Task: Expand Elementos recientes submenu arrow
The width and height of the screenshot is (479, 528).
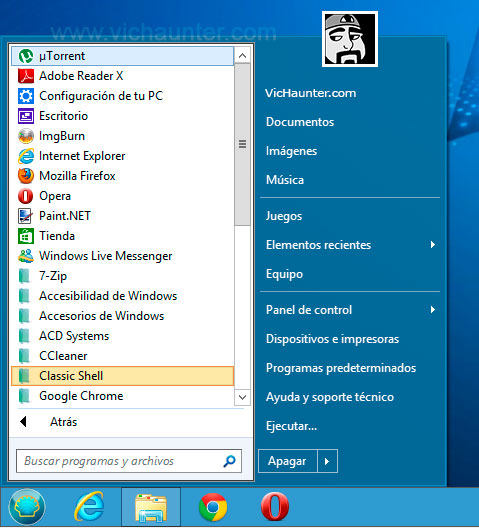Action: 433,245
